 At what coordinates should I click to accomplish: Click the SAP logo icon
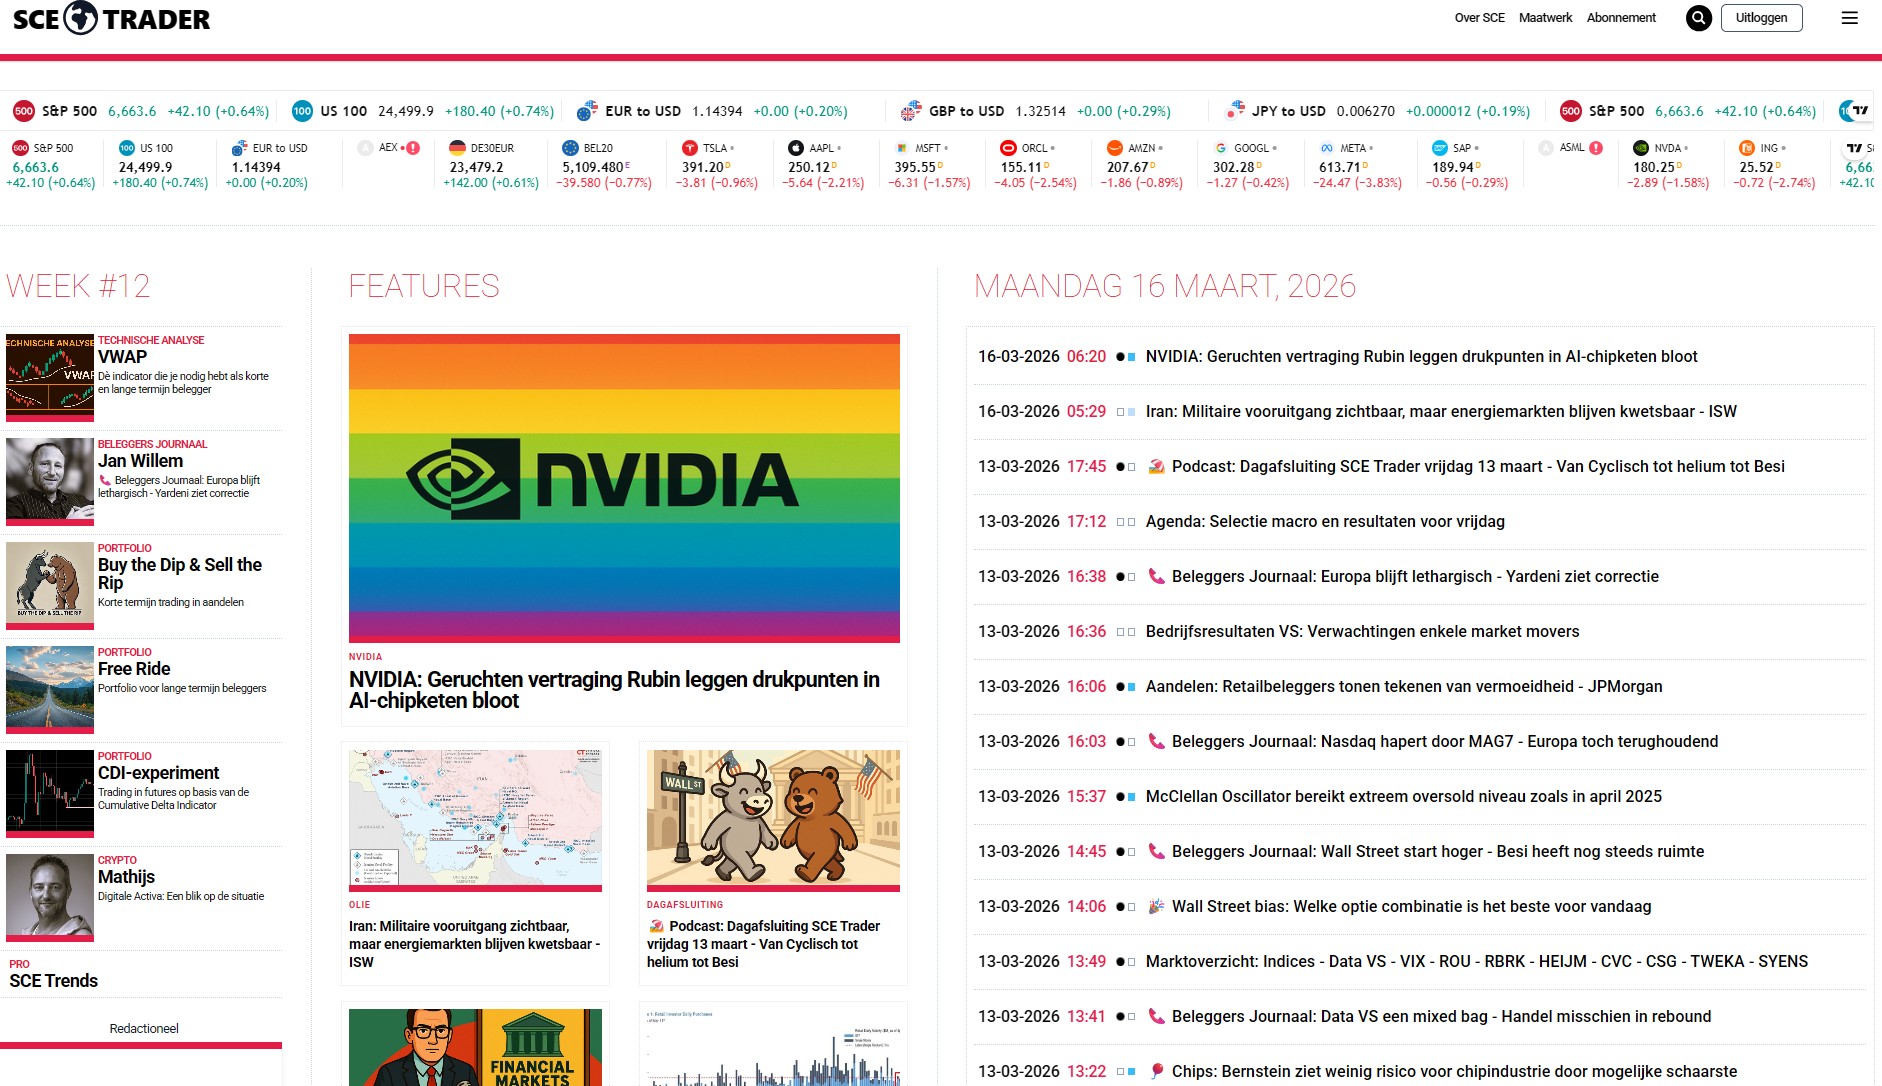pyautogui.click(x=1439, y=148)
